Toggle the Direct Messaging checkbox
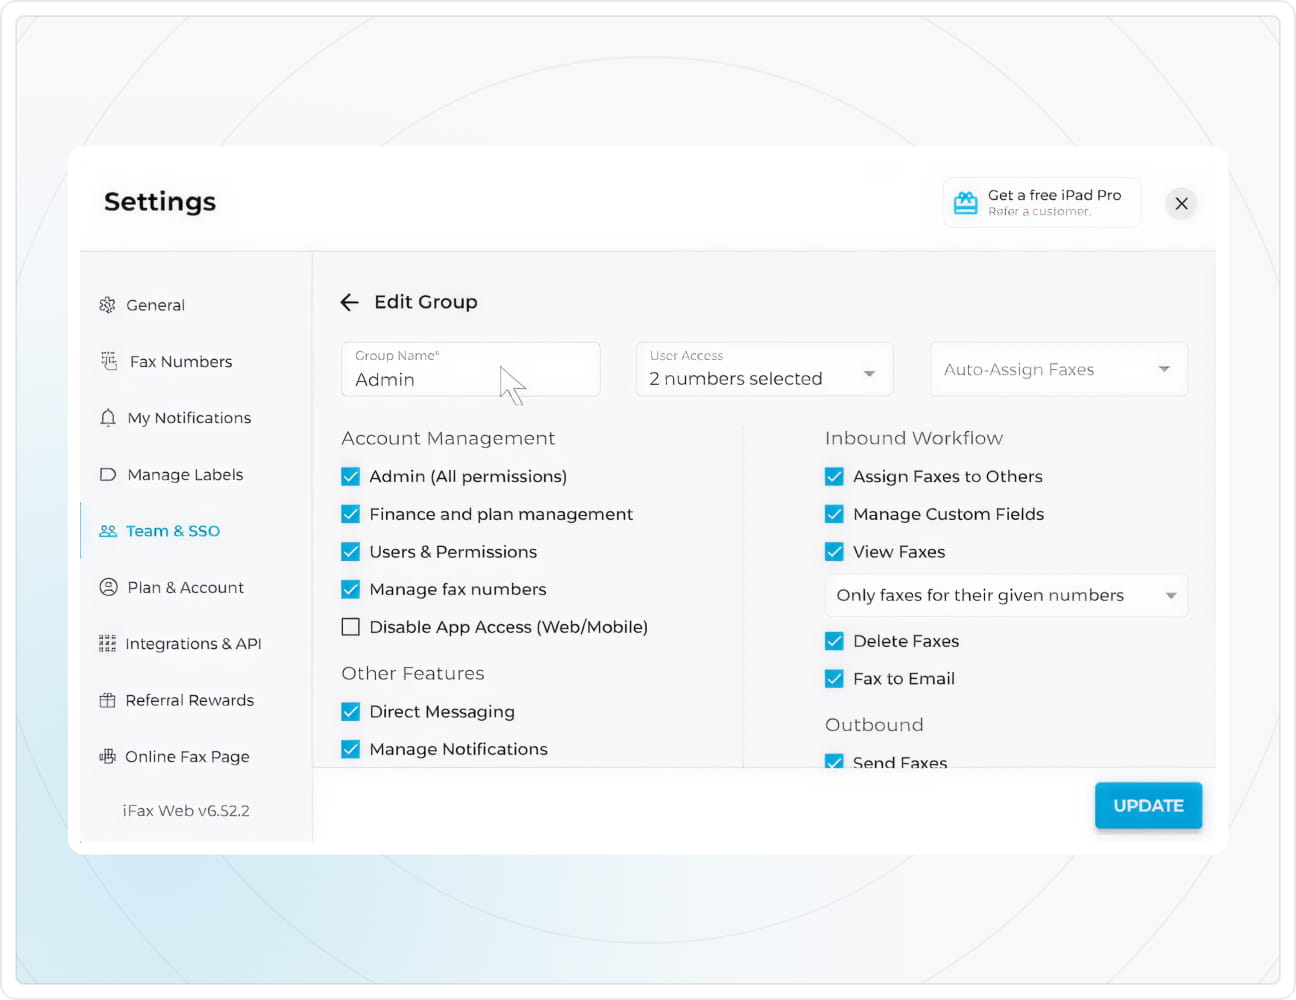Screen dimensions: 1296x1000 [x=351, y=712]
